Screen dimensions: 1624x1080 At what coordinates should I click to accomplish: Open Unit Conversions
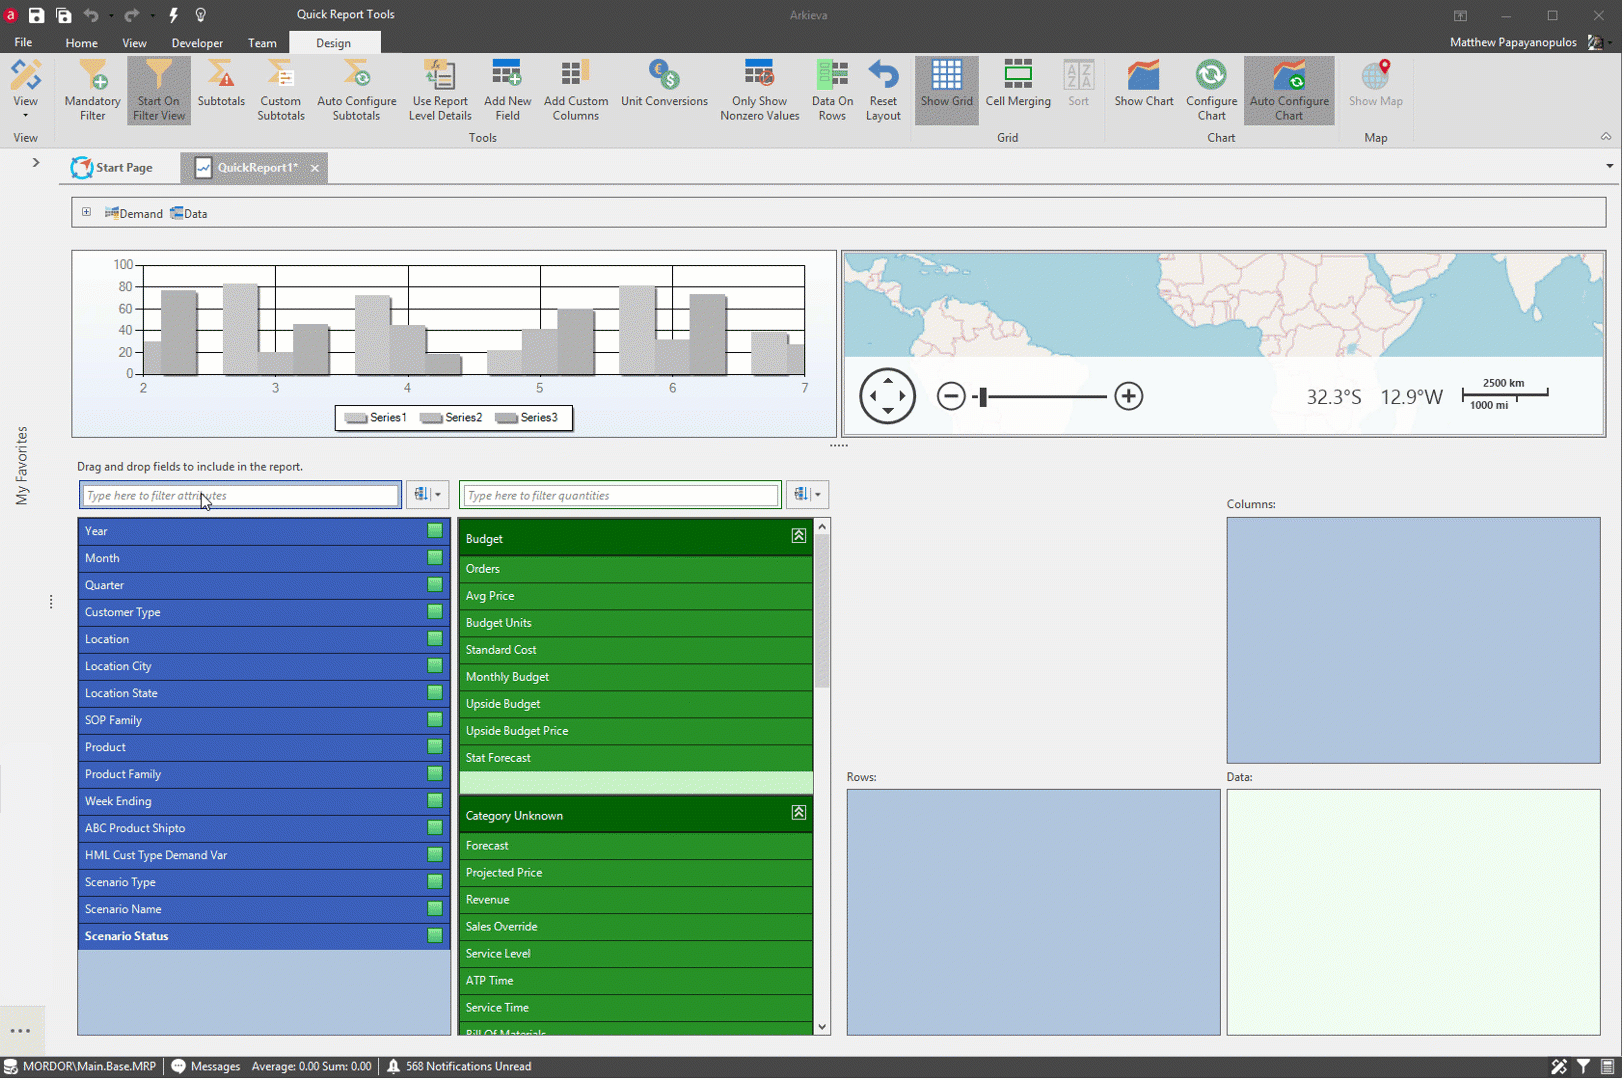pos(663,83)
